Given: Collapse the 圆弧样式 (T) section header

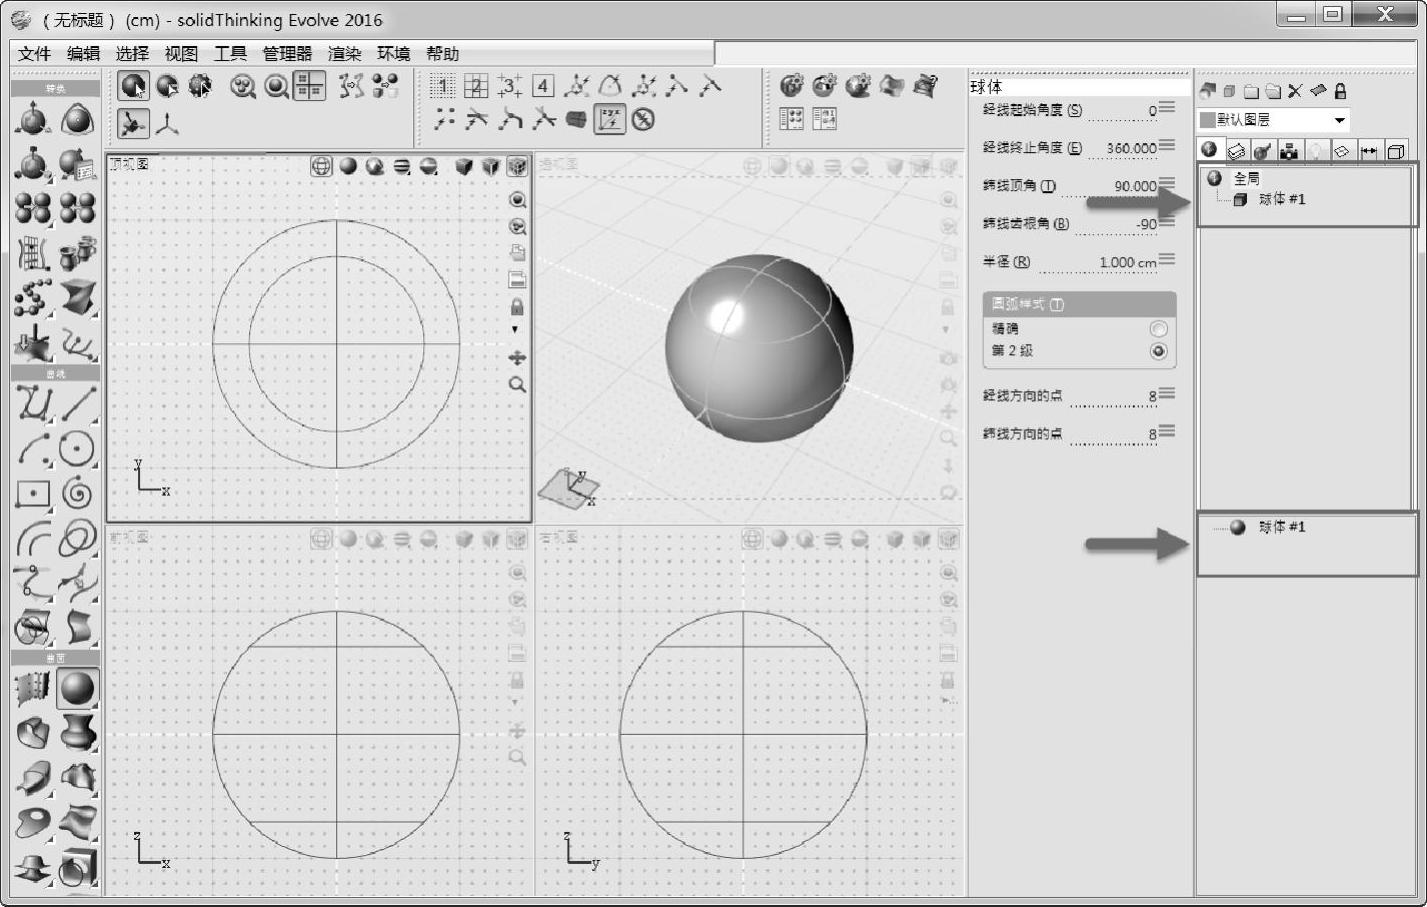Looking at the screenshot, I should pos(1079,304).
